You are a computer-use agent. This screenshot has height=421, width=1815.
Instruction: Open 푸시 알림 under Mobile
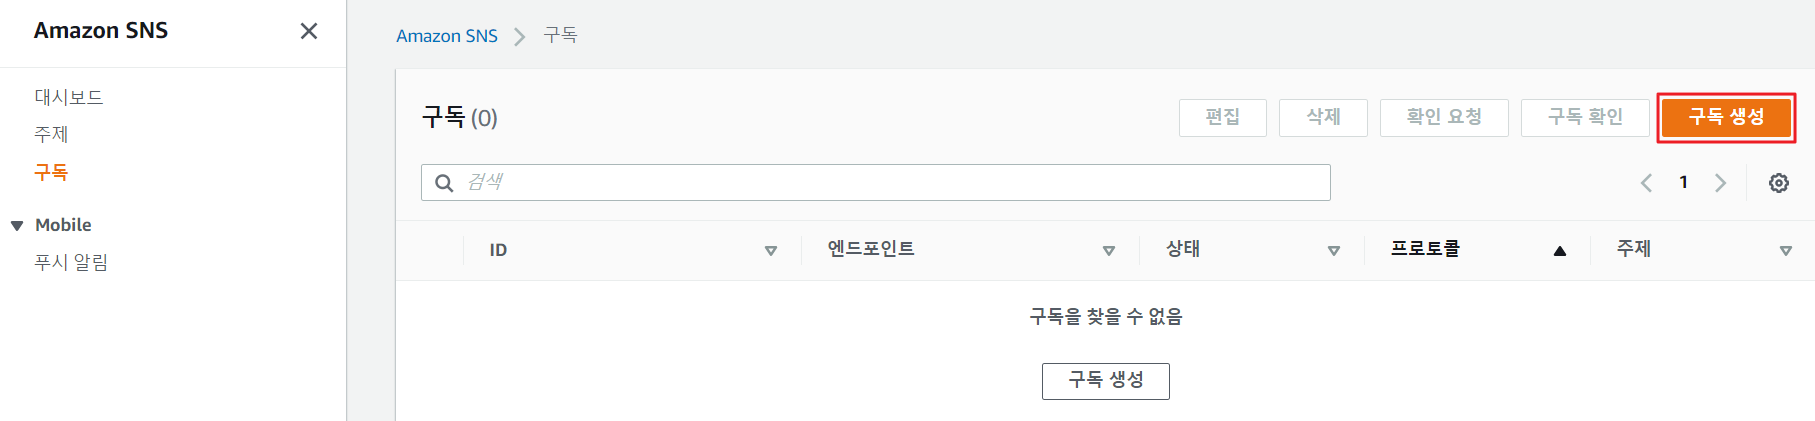click(x=71, y=262)
